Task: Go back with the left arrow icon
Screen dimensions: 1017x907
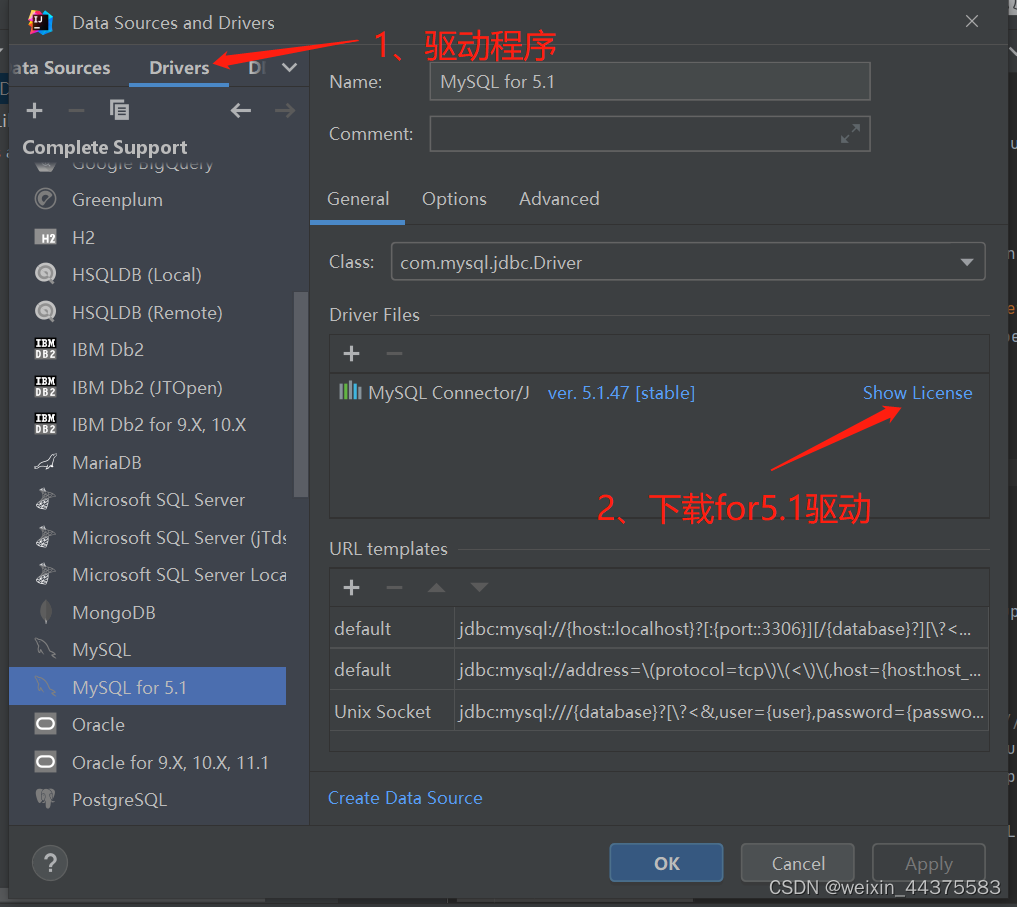Action: coord(241,111)
